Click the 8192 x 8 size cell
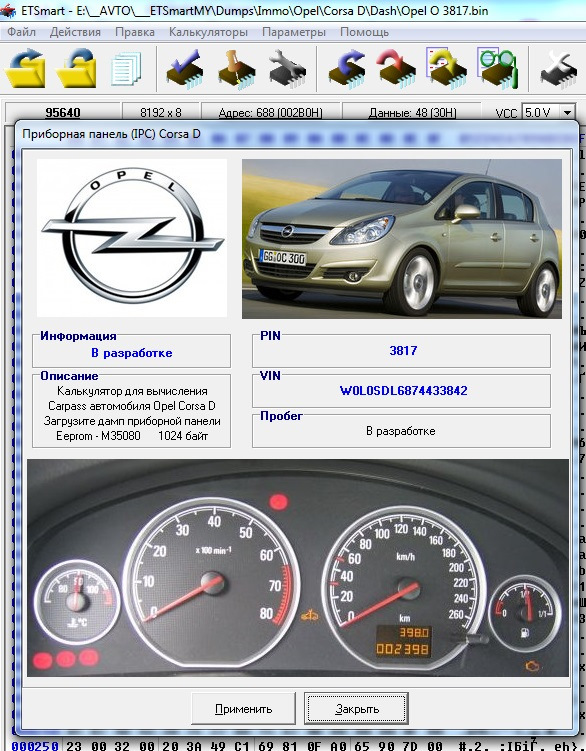 click(161, 113)
